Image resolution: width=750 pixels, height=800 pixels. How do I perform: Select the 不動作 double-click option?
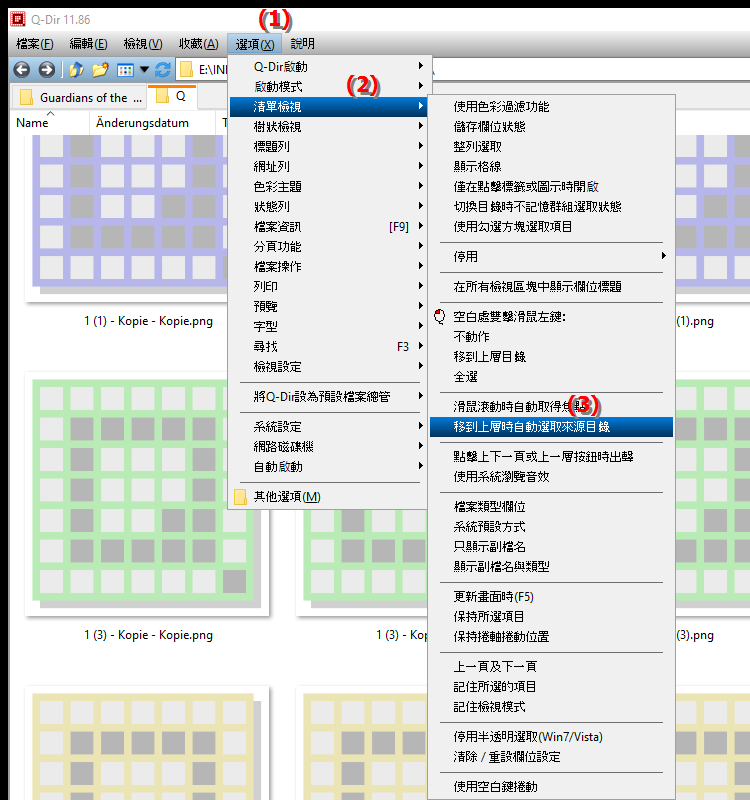[551, 337]
